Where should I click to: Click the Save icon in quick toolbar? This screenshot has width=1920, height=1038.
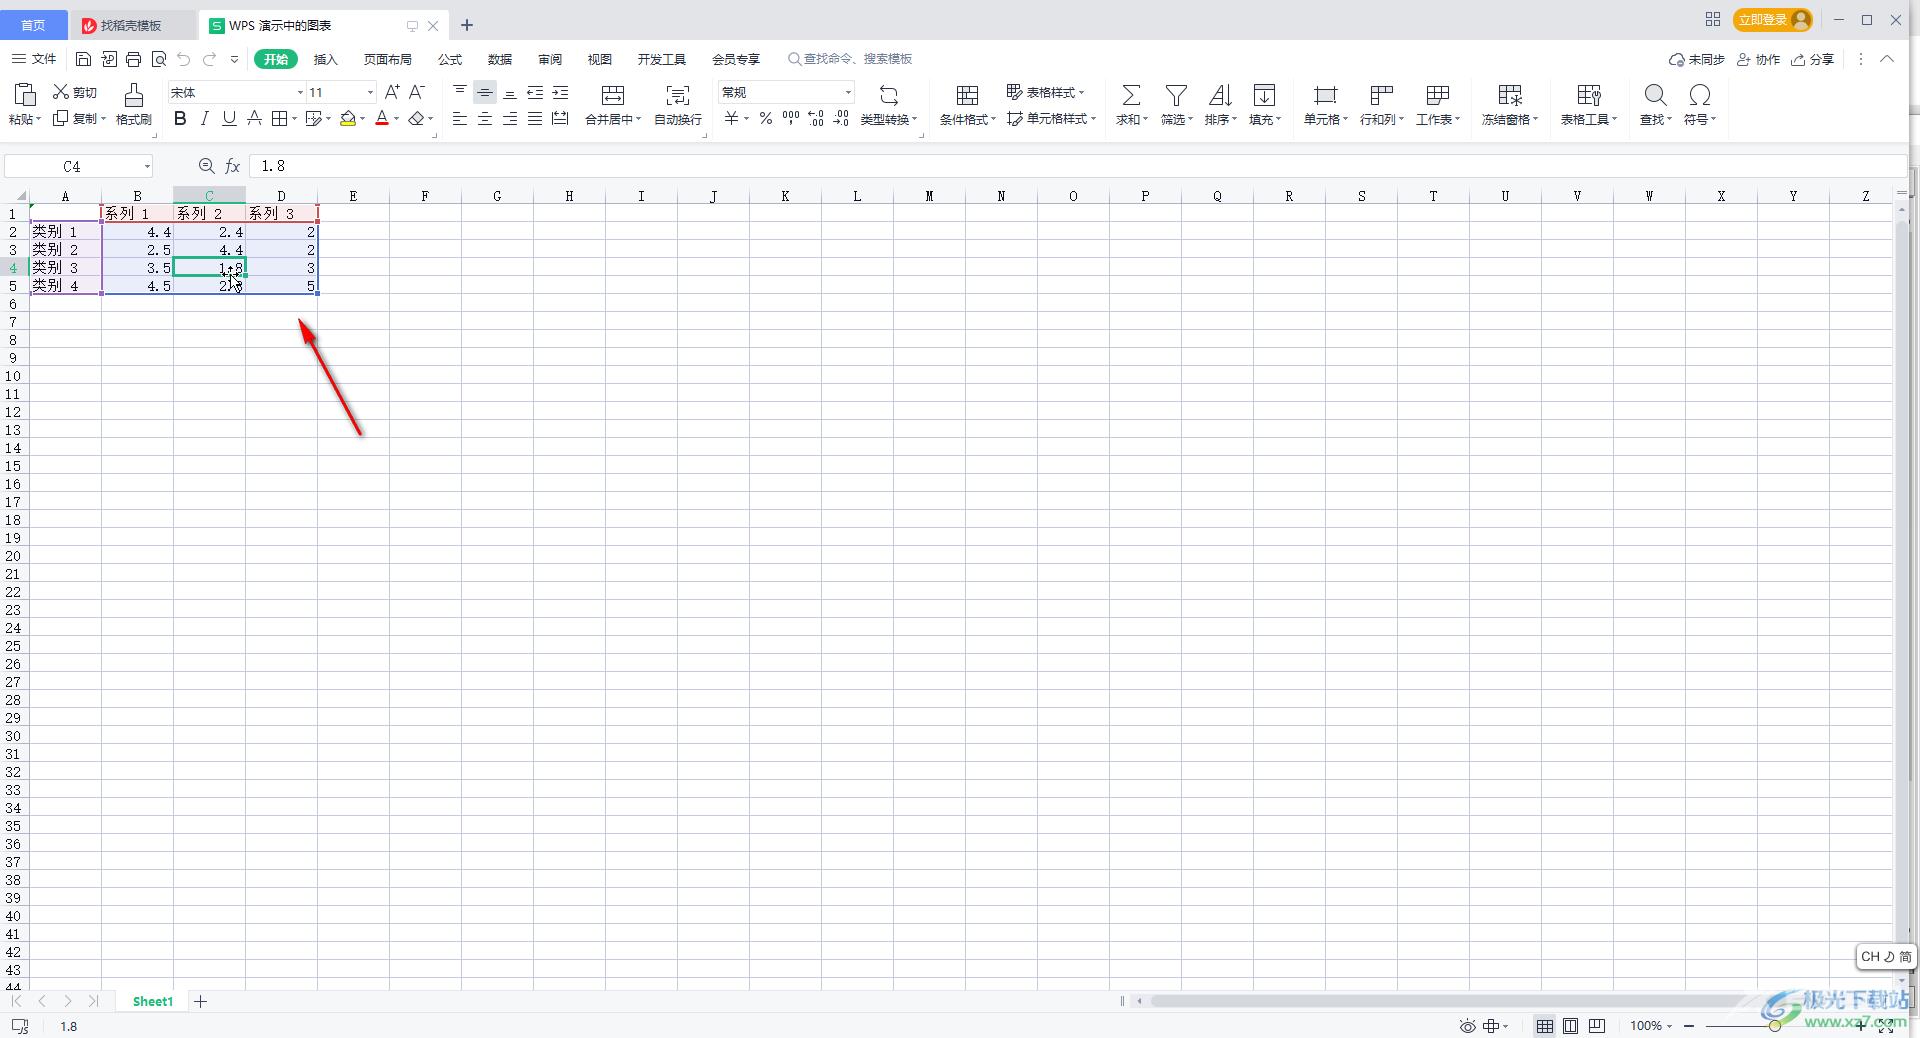tap(84, 59)
